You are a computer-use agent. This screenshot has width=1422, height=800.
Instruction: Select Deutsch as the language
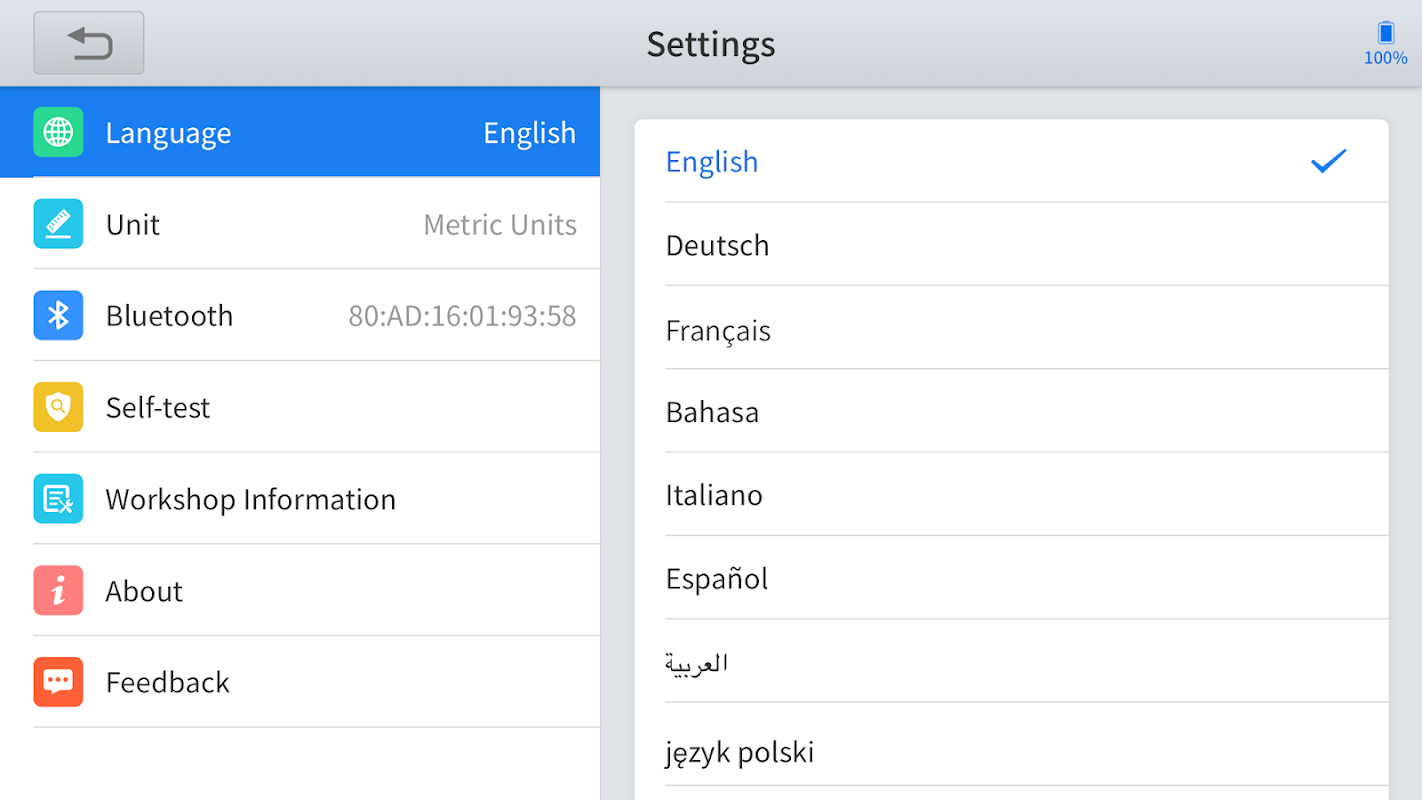tap(718, 245)
